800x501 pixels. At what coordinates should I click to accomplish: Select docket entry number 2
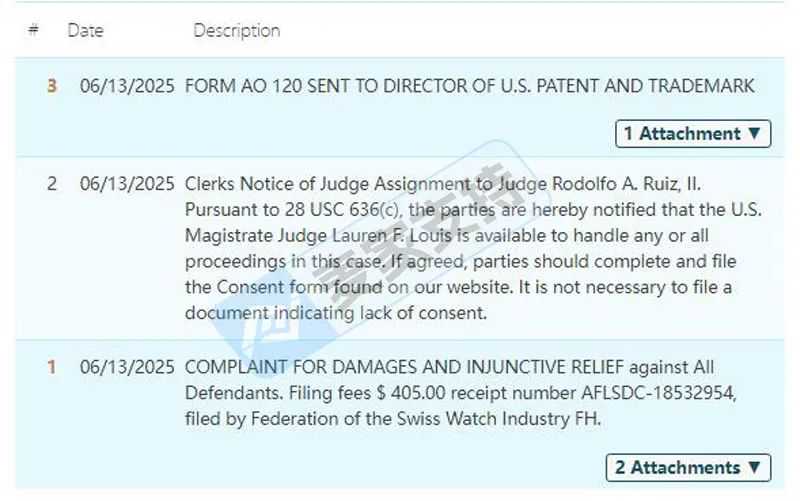[x=52, y=184]
